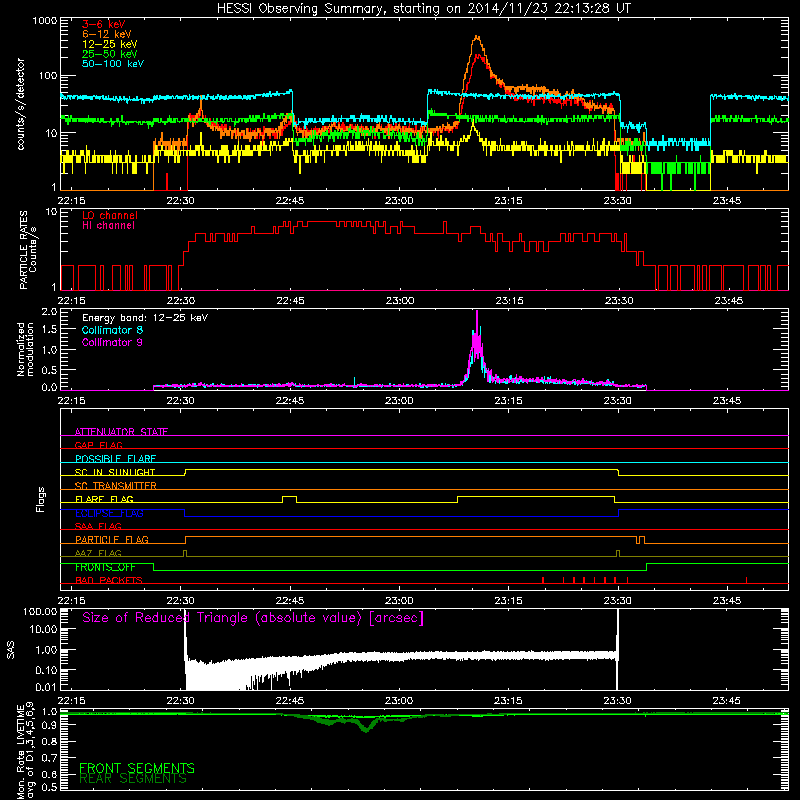Image resolution: width=800 pixels, height=800 pixels.
Task: Click the orange 6-12 keV flare peak
Action: click(x=477, y=37)
